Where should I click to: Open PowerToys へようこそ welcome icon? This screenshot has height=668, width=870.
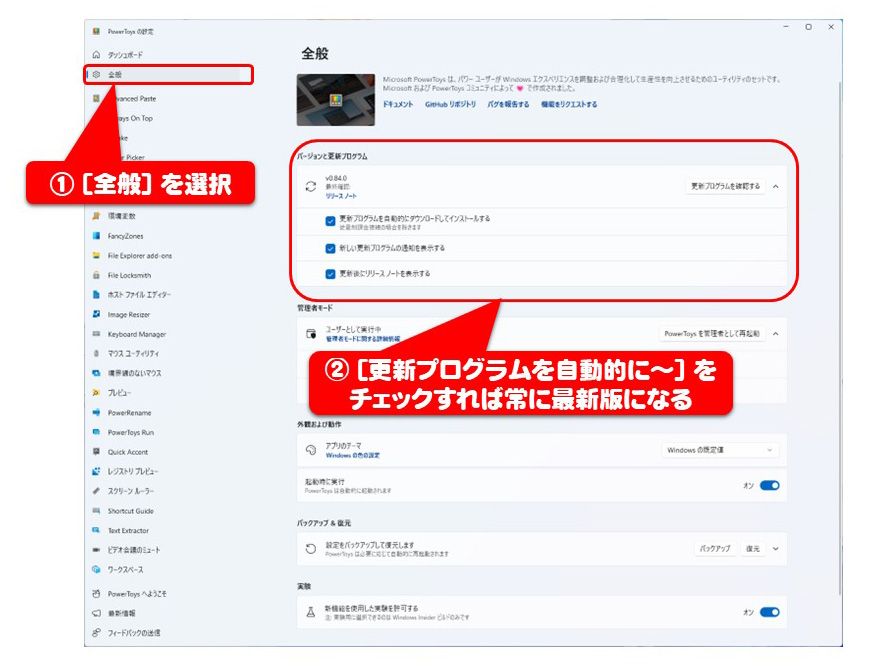tap(97, 594)
